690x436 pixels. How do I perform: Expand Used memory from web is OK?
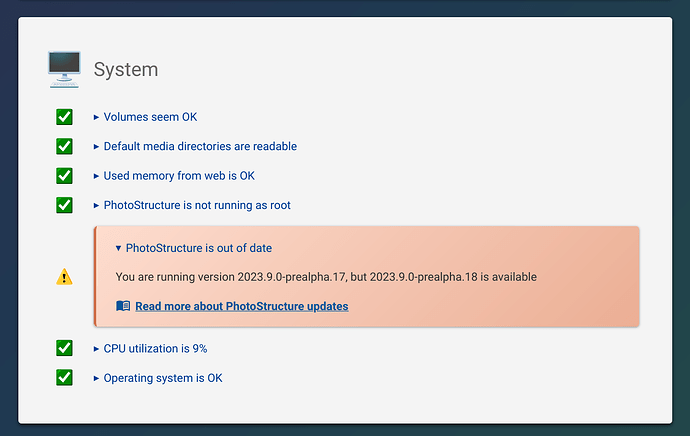pyautogui.click(x=174, y=176)
